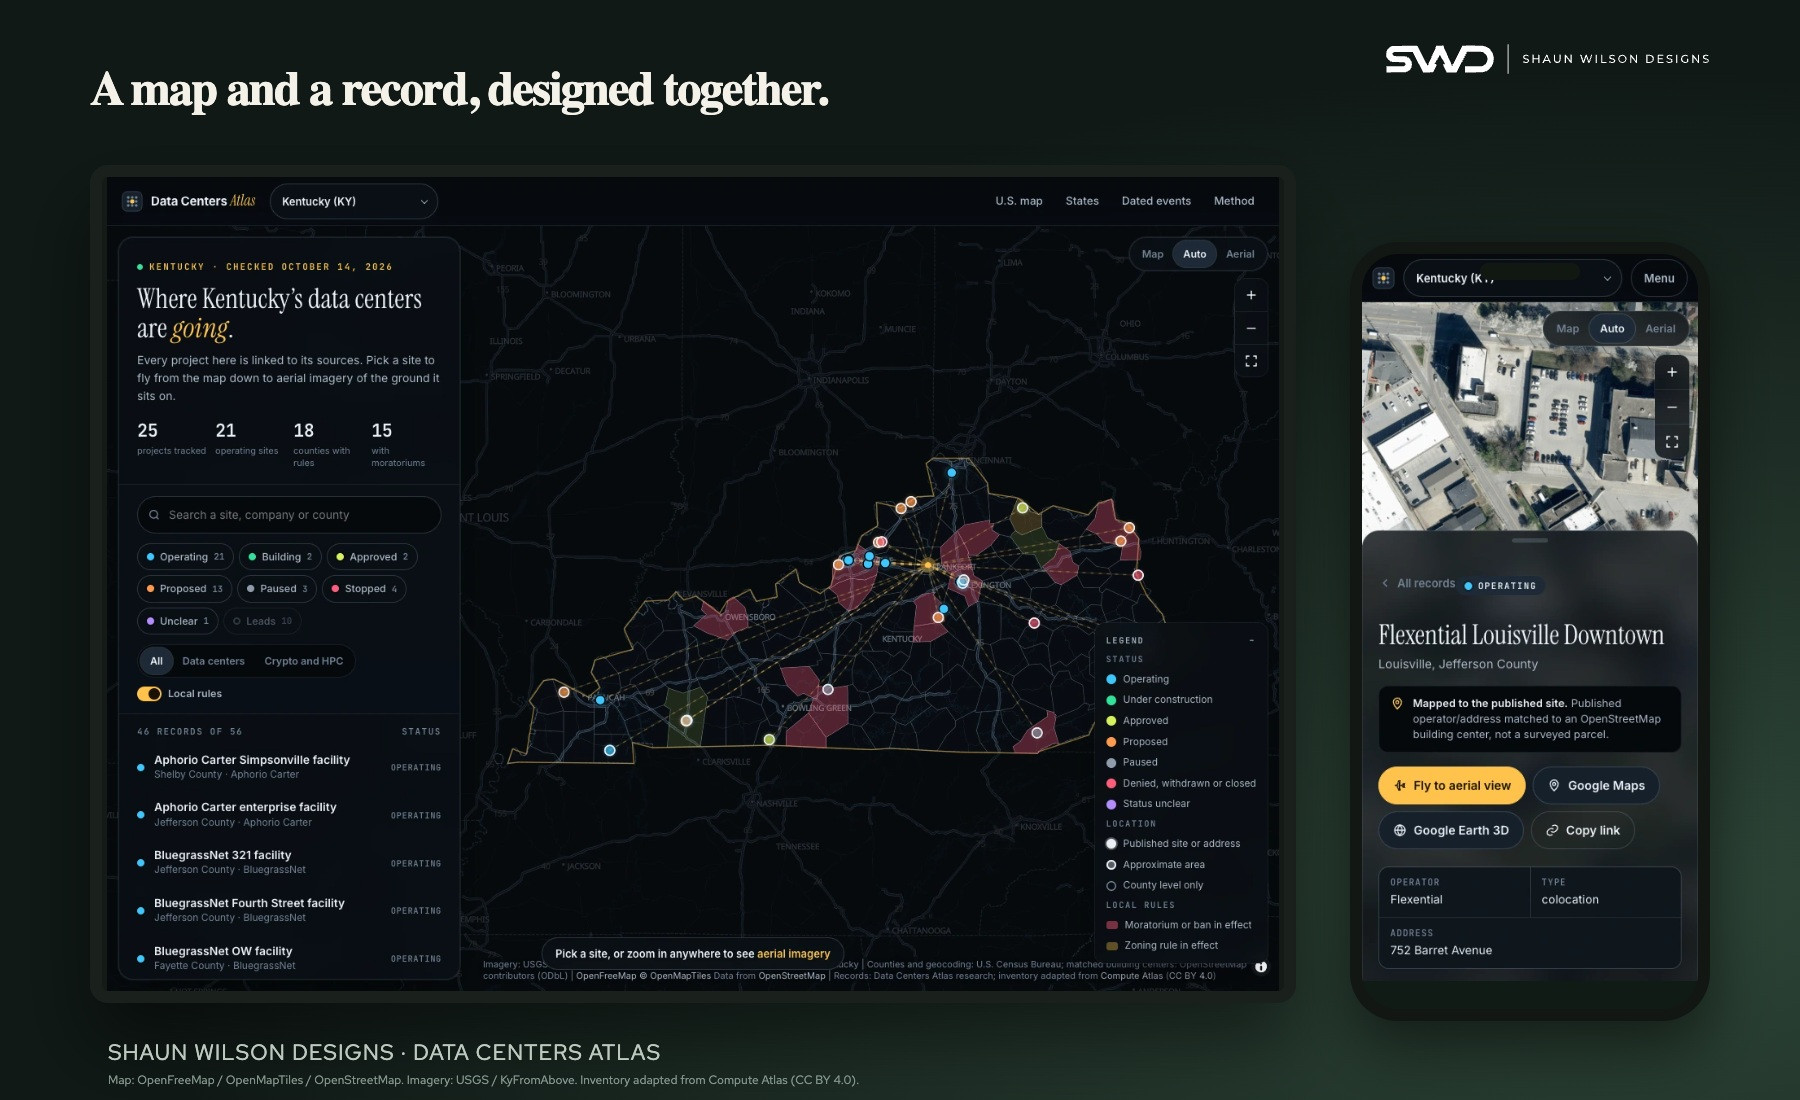The width and height of the screenshot is (1800, 1100).
Task: Zoom in with the desktop map plus button
Action: [1251, 295]
